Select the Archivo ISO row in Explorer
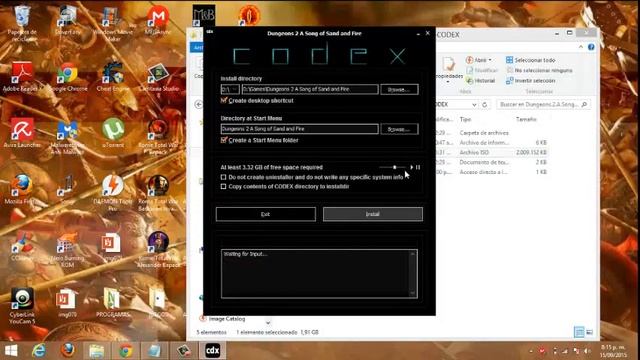The width and height of the screenshot is (640, 360). pos(492,152)
